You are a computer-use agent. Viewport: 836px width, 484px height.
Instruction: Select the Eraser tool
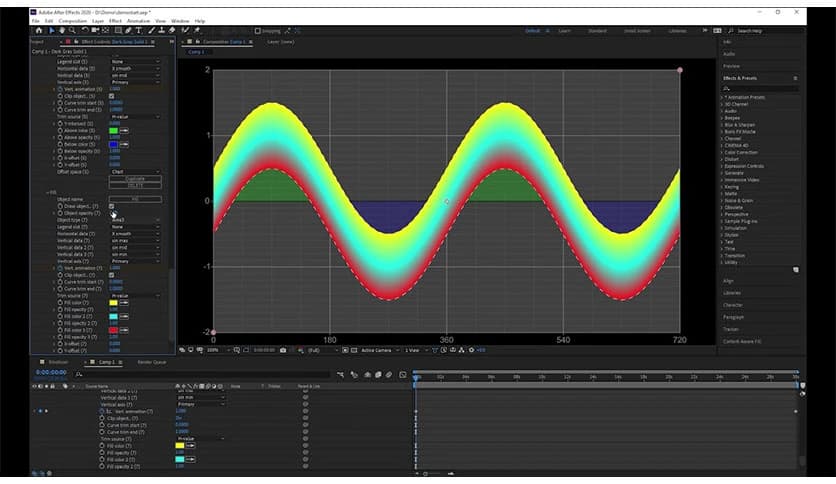pyautogui.click(x=172, y=30)
